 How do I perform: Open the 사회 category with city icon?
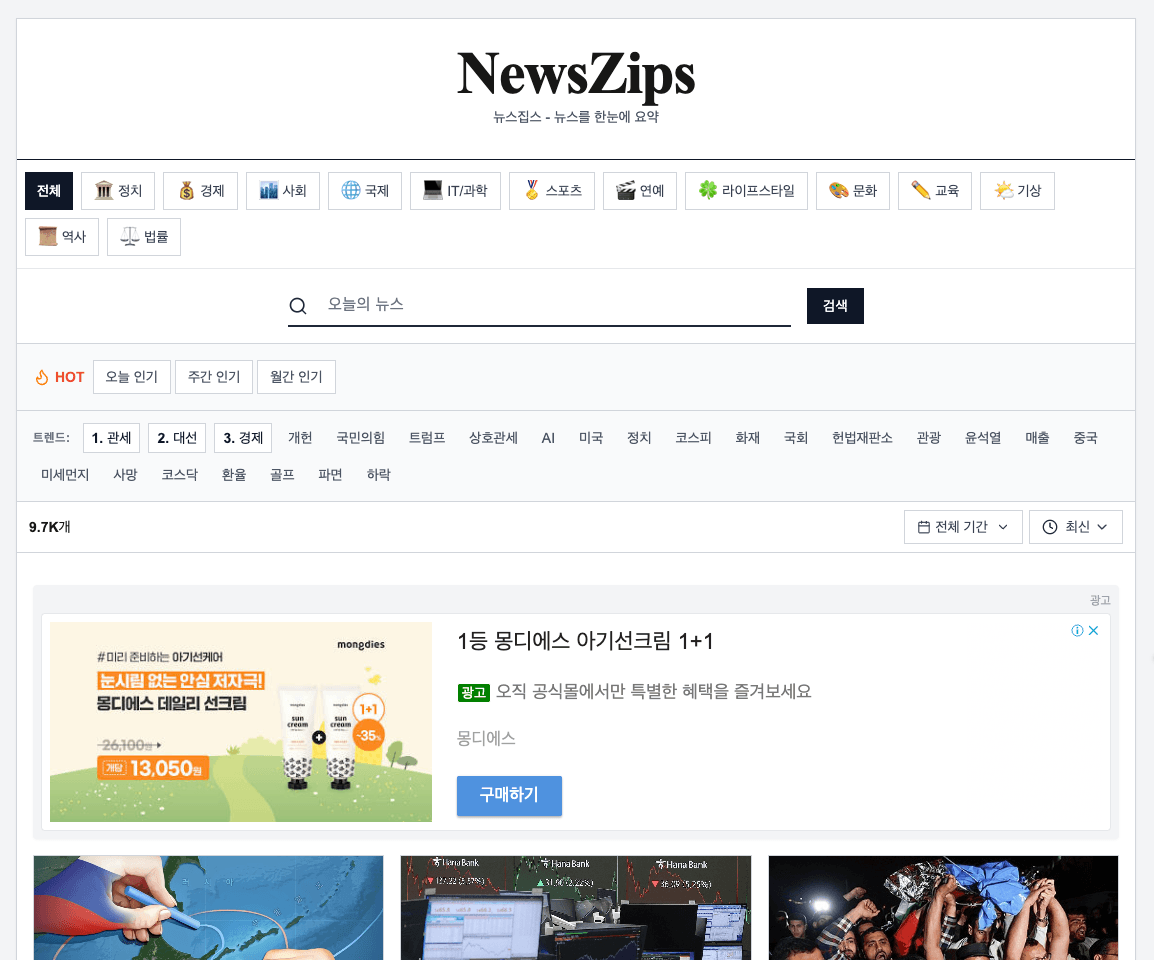[x=283, y=191]
